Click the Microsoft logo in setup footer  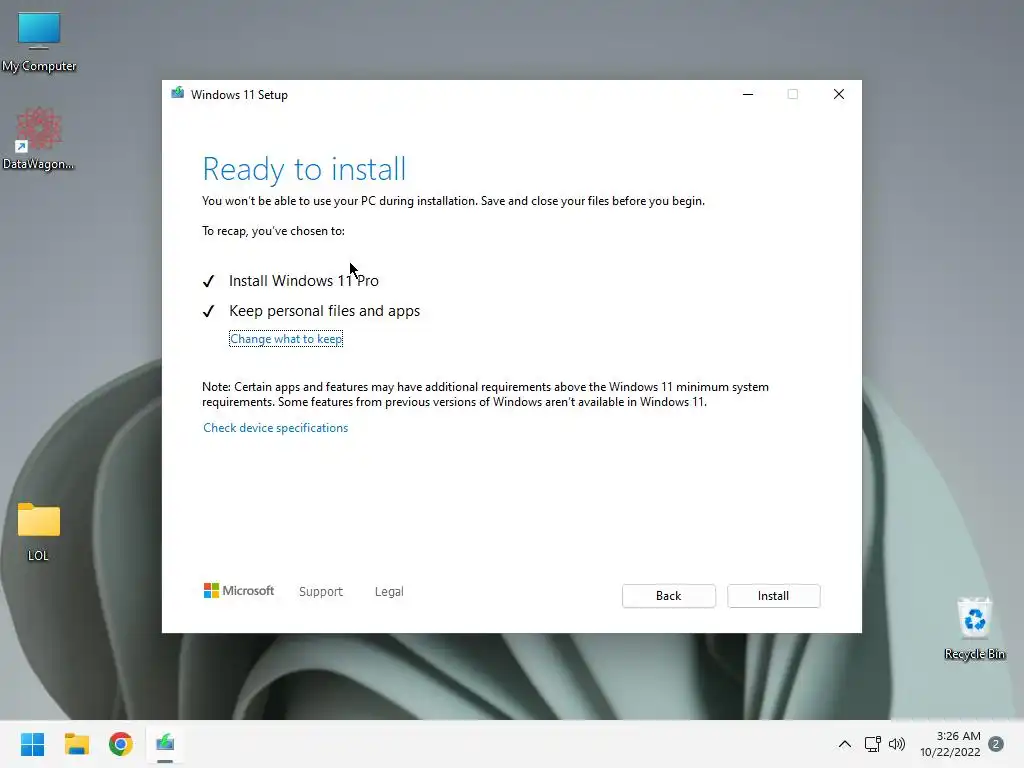(x=239, y=591)
